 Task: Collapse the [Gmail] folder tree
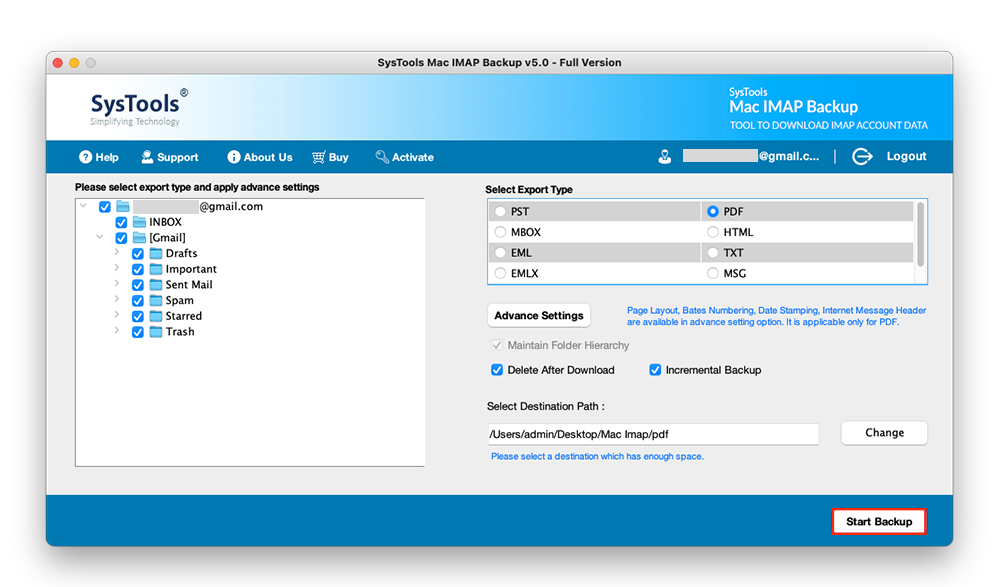pyautogui.click(x=100, y=236)
